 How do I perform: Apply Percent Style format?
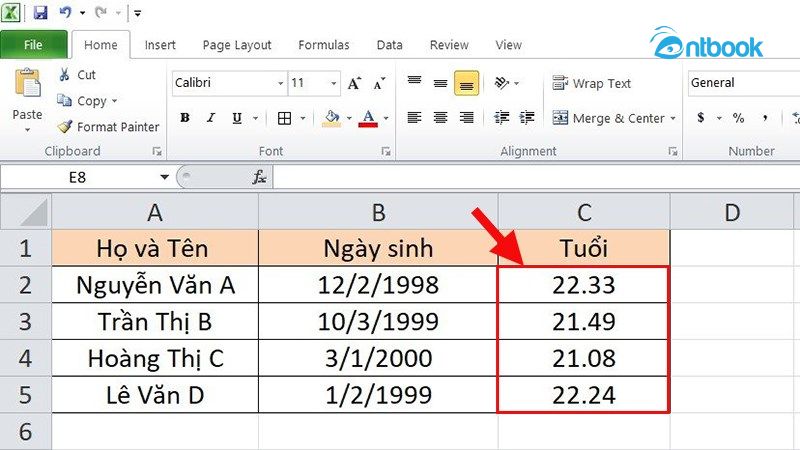[x=738, y=118]
